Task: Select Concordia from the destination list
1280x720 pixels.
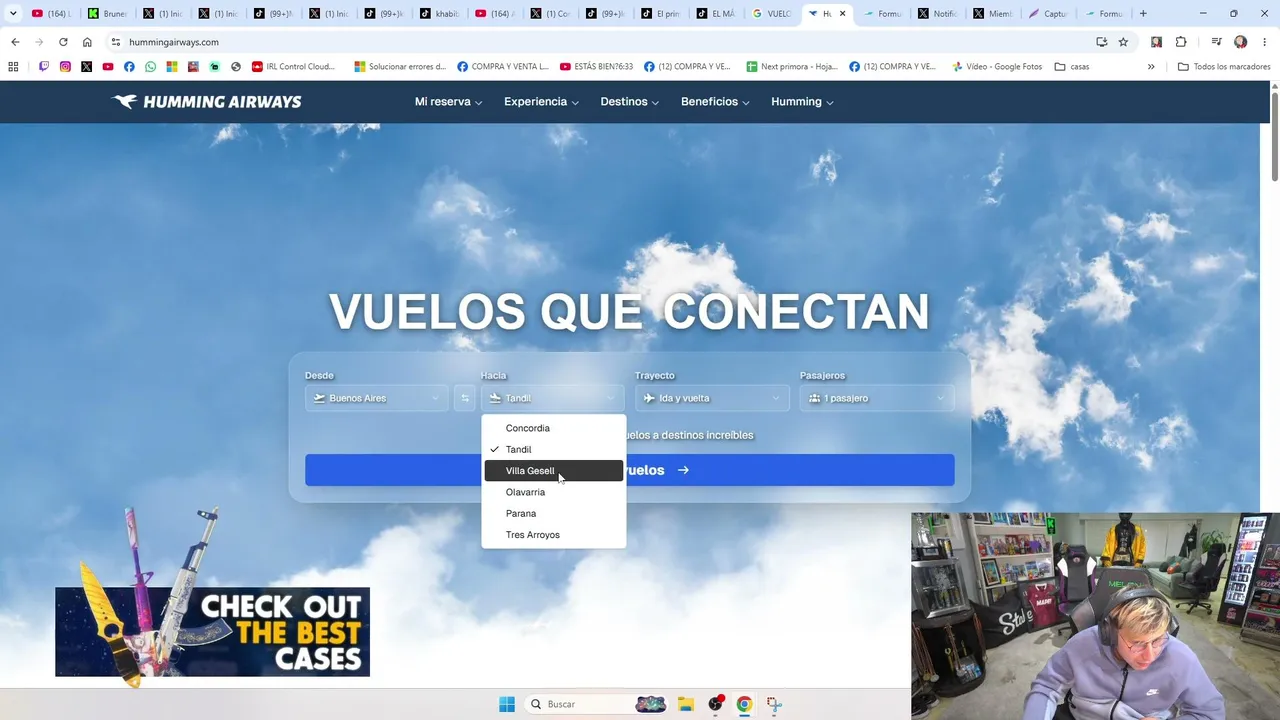Action: [x=553, y=428]
